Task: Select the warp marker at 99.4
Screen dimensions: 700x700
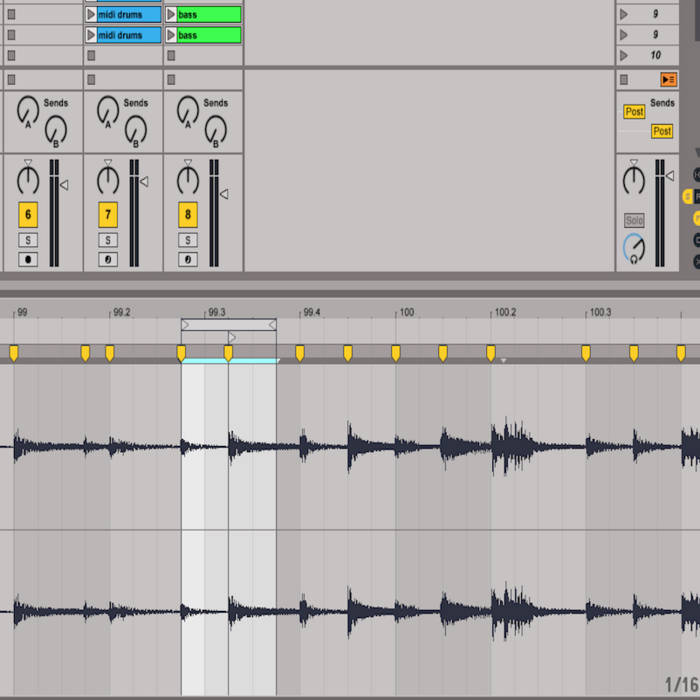Action: pyautogui.click(x=300, y=353)
